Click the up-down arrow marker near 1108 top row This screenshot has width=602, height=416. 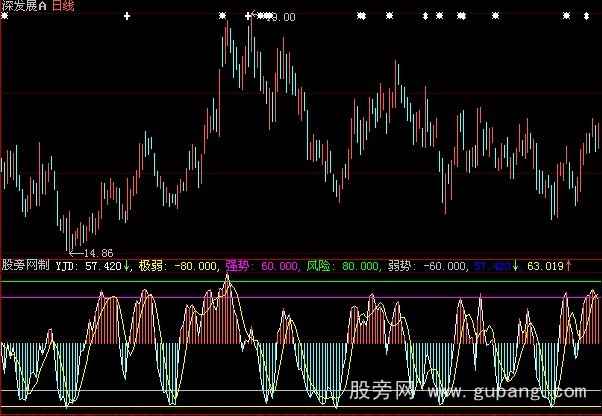425,16
